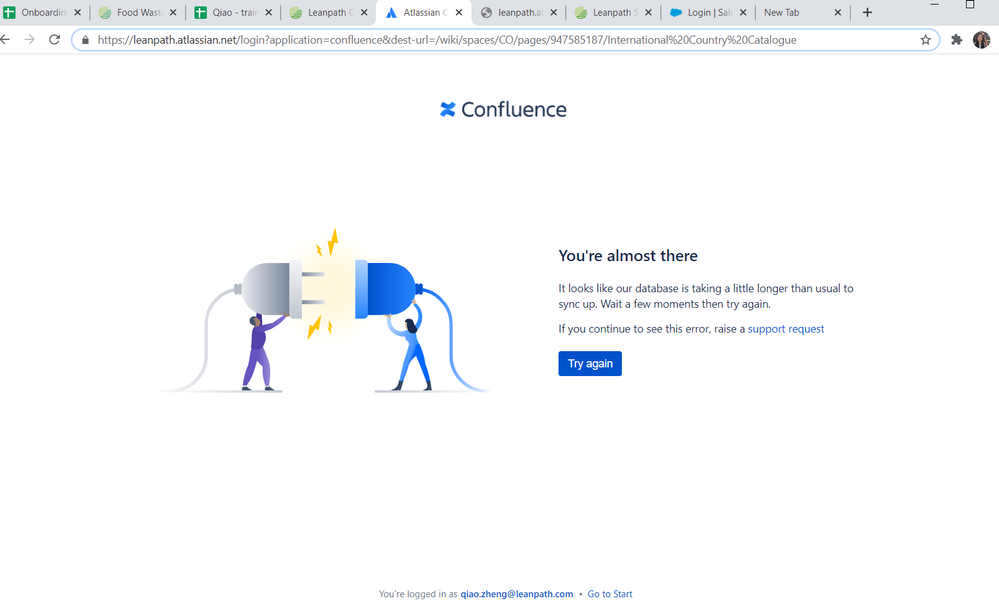This screenshot has width=999, height=608.
Task: Reload the page with the refresh icon
Action: [x=55, y=40]
